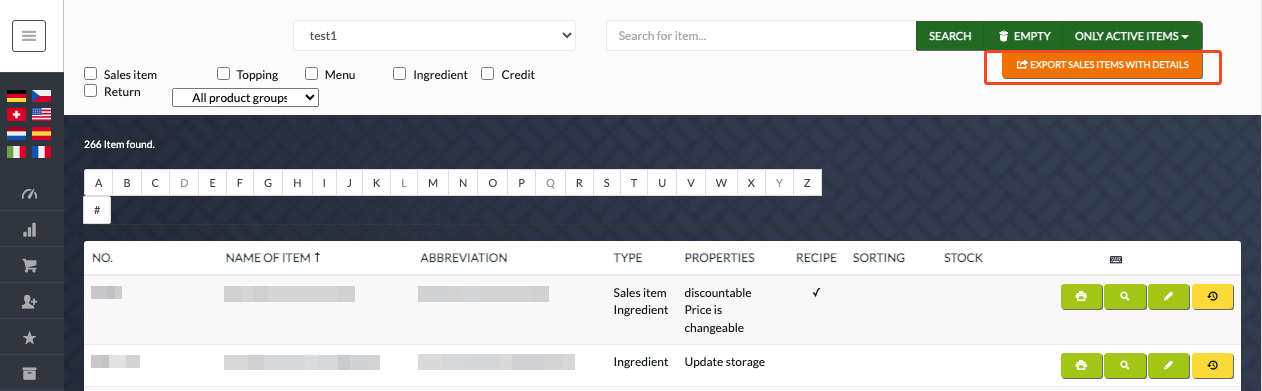The image size is (1262, 391).
Task: Open the All product groups dropdown
Action: [246, 98]
